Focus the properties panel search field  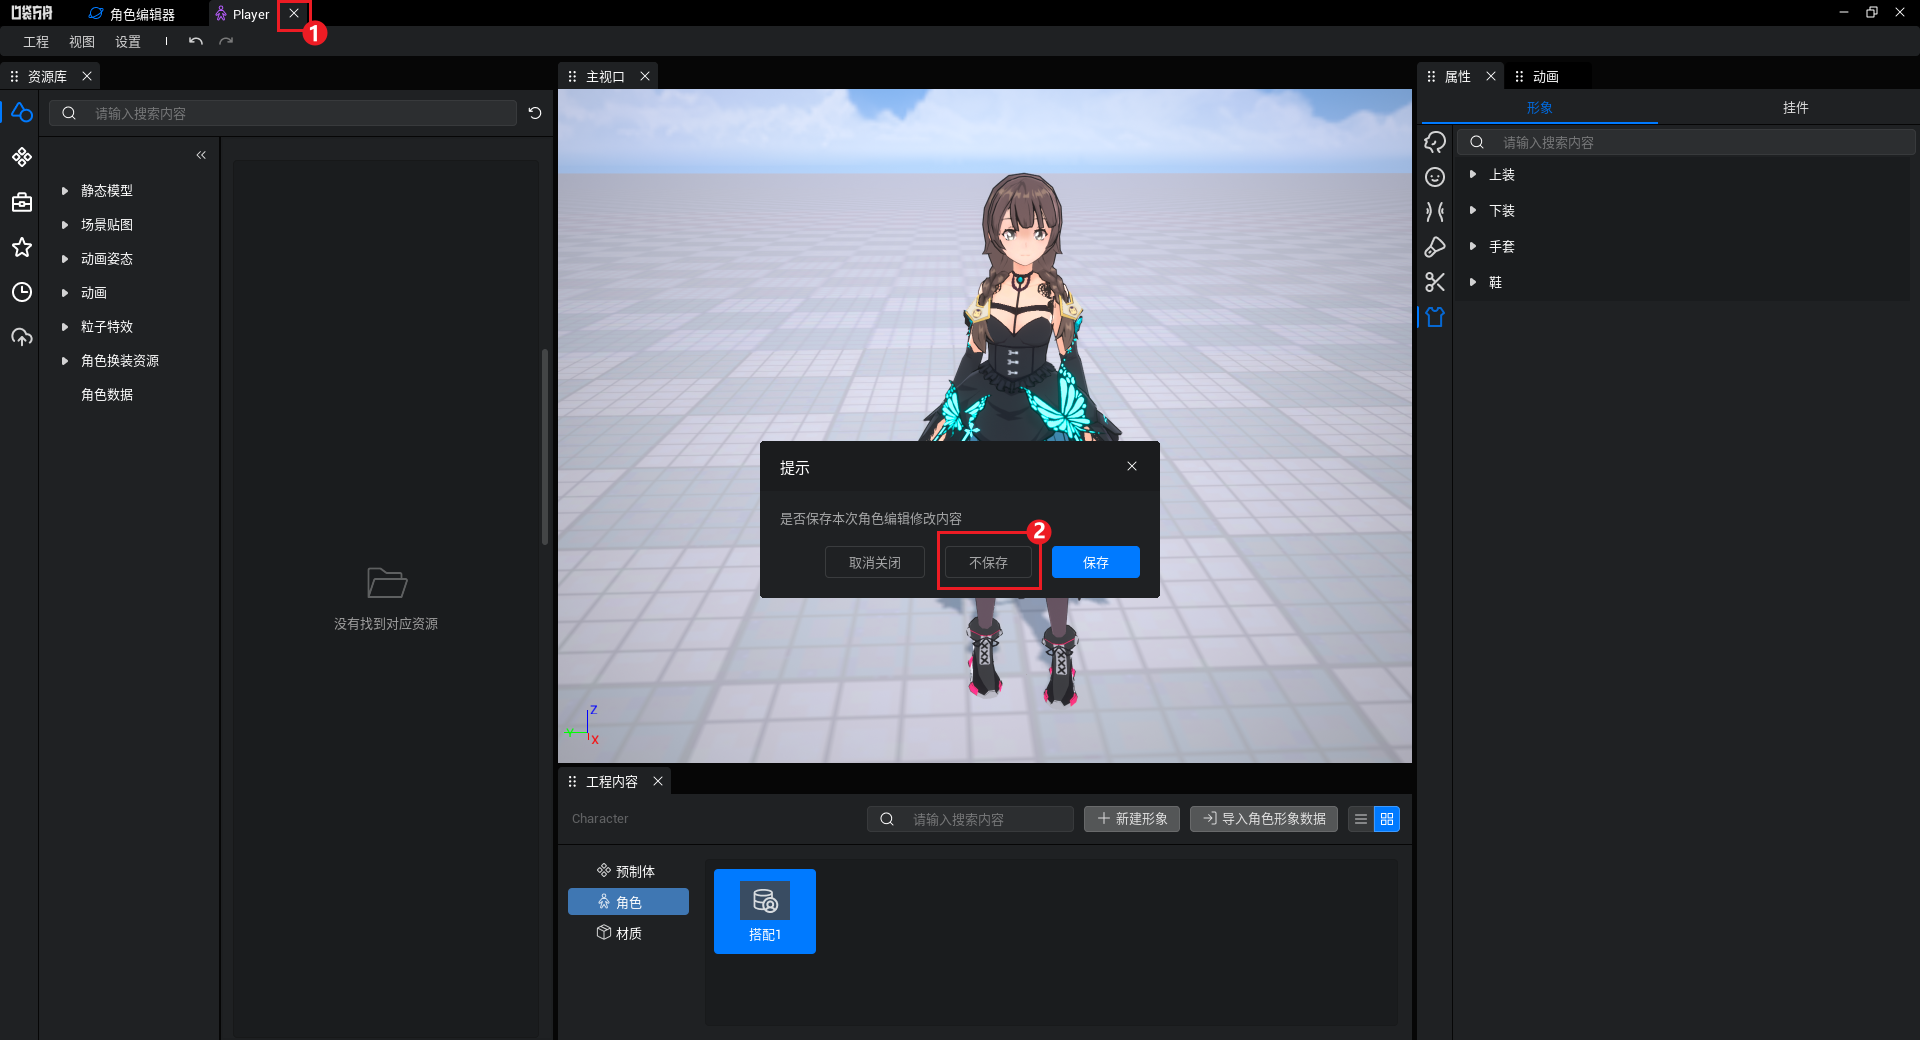tap(1686, 142)
